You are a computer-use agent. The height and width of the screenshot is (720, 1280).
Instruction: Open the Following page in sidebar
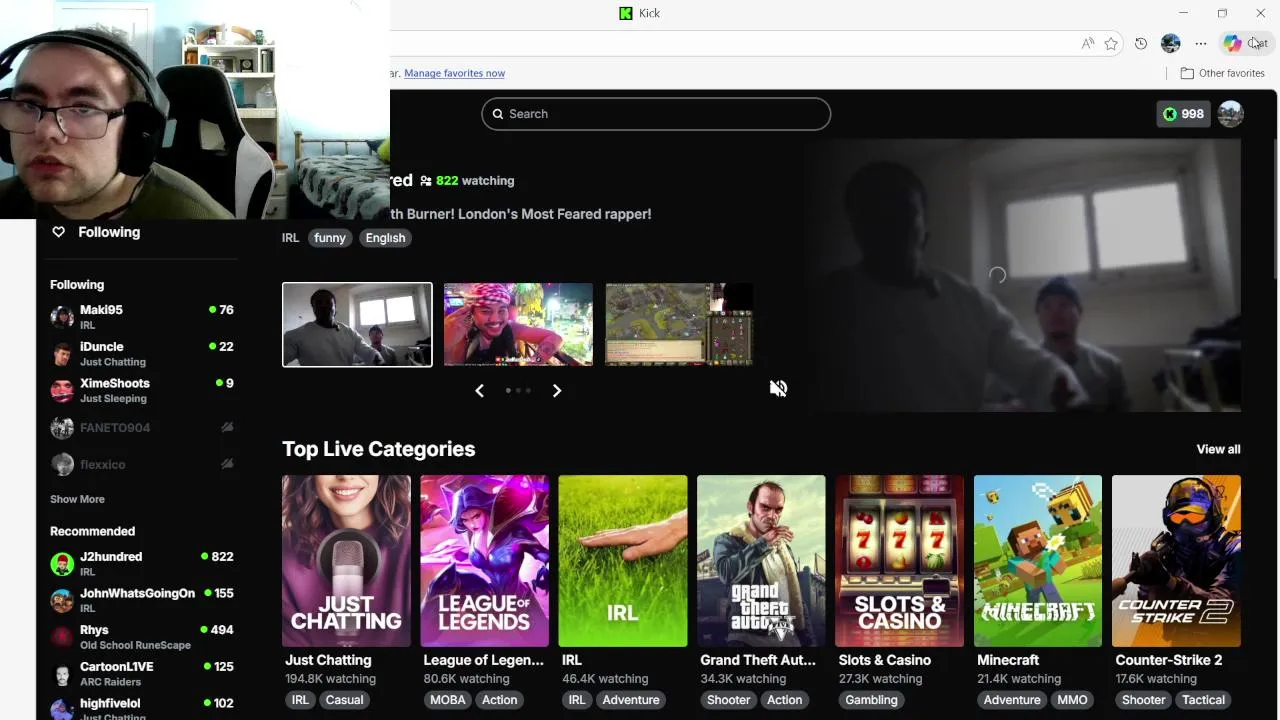(109, 232)
